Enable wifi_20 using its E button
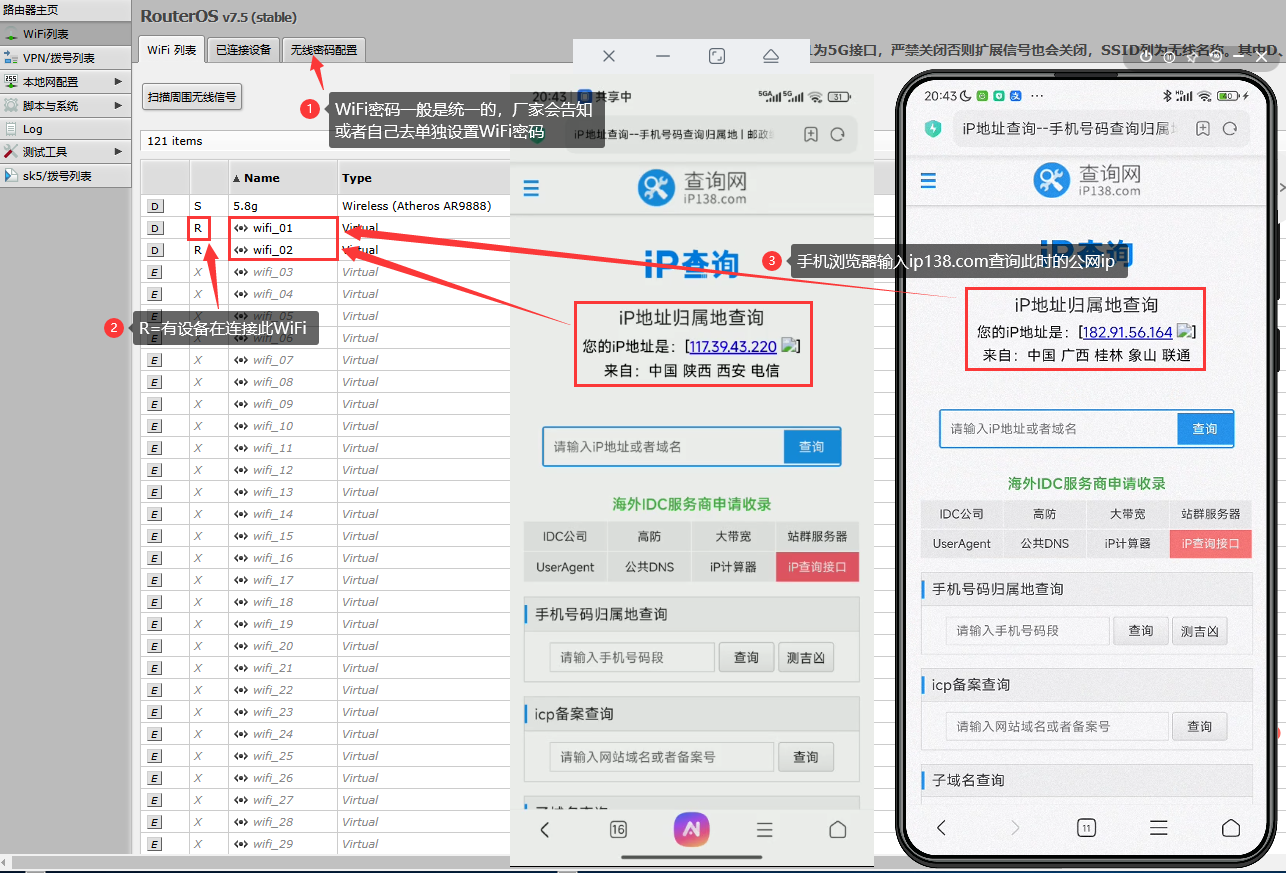1286x873 pixels. 155,646
